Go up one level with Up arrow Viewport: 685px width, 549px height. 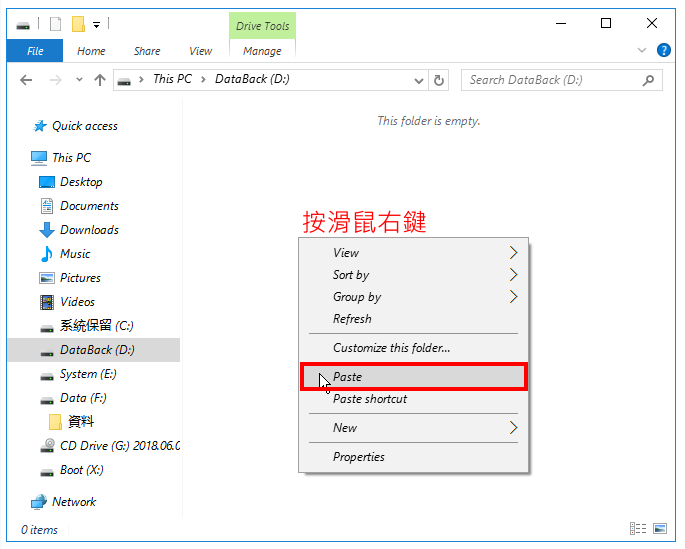tap(100, 80)
